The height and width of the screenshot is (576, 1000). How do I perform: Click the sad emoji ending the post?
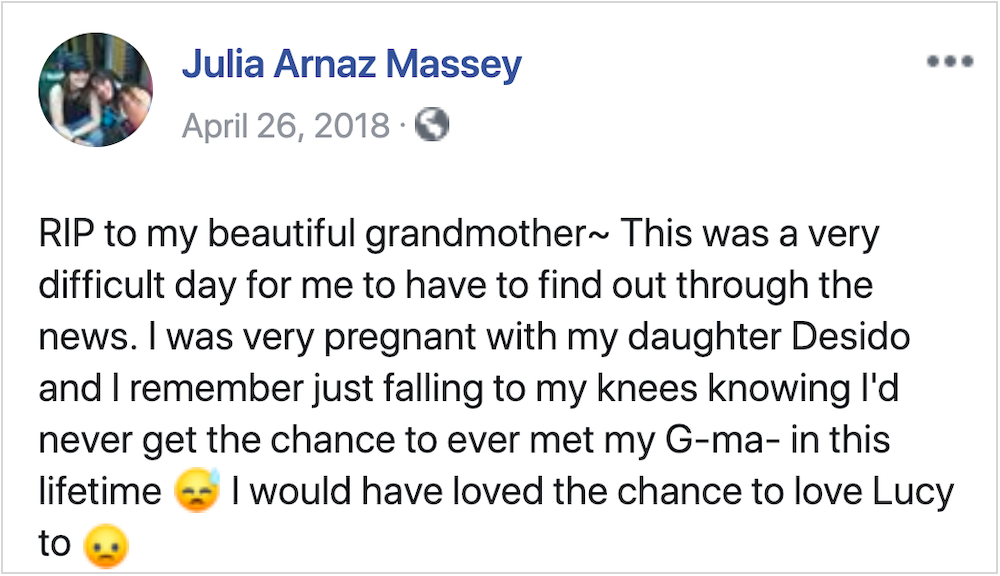pos(106,545)
